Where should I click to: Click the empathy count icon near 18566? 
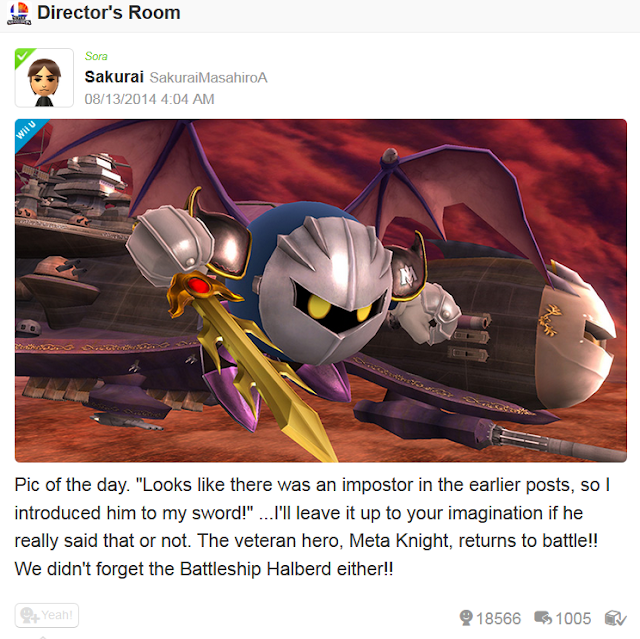[x=466, y=618]
